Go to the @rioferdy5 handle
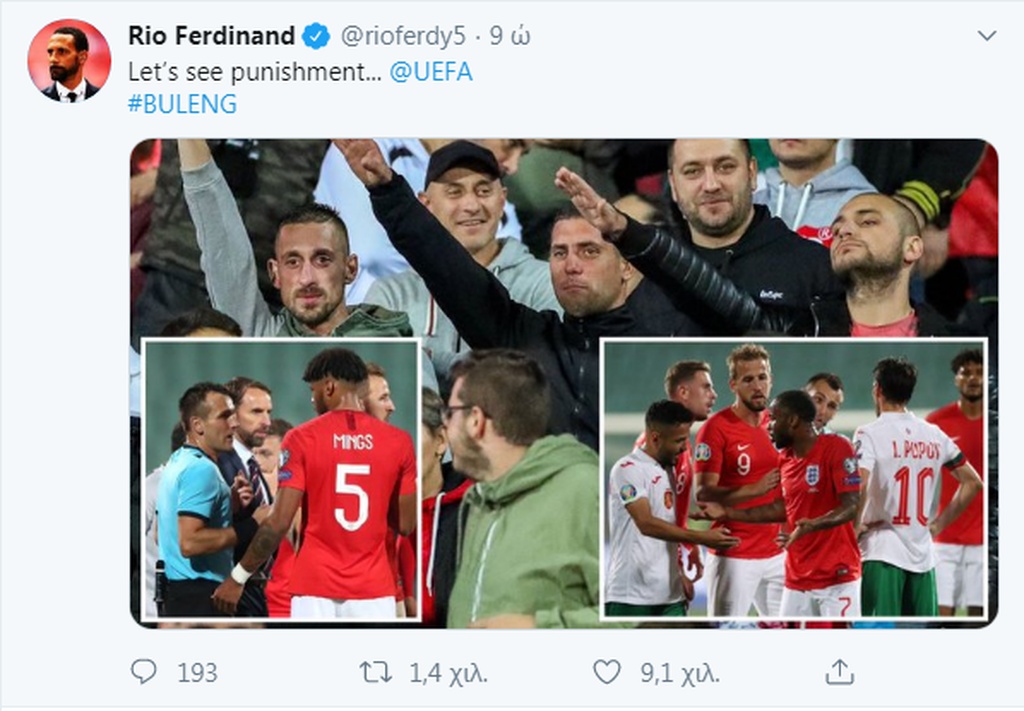This screenshot has width=1024, height=711. [x=404, y=37]
